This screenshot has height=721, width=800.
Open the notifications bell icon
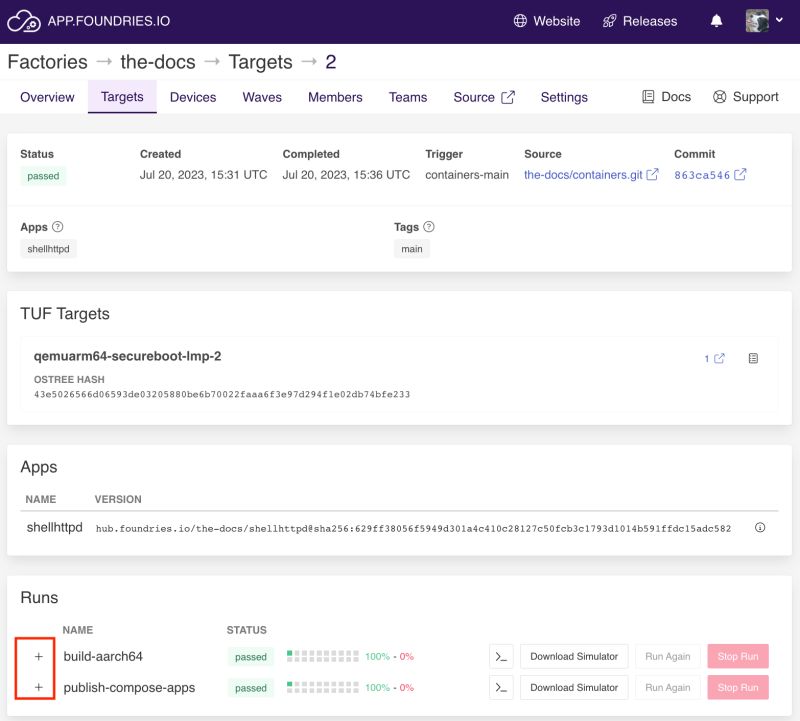tap(716, 21)
